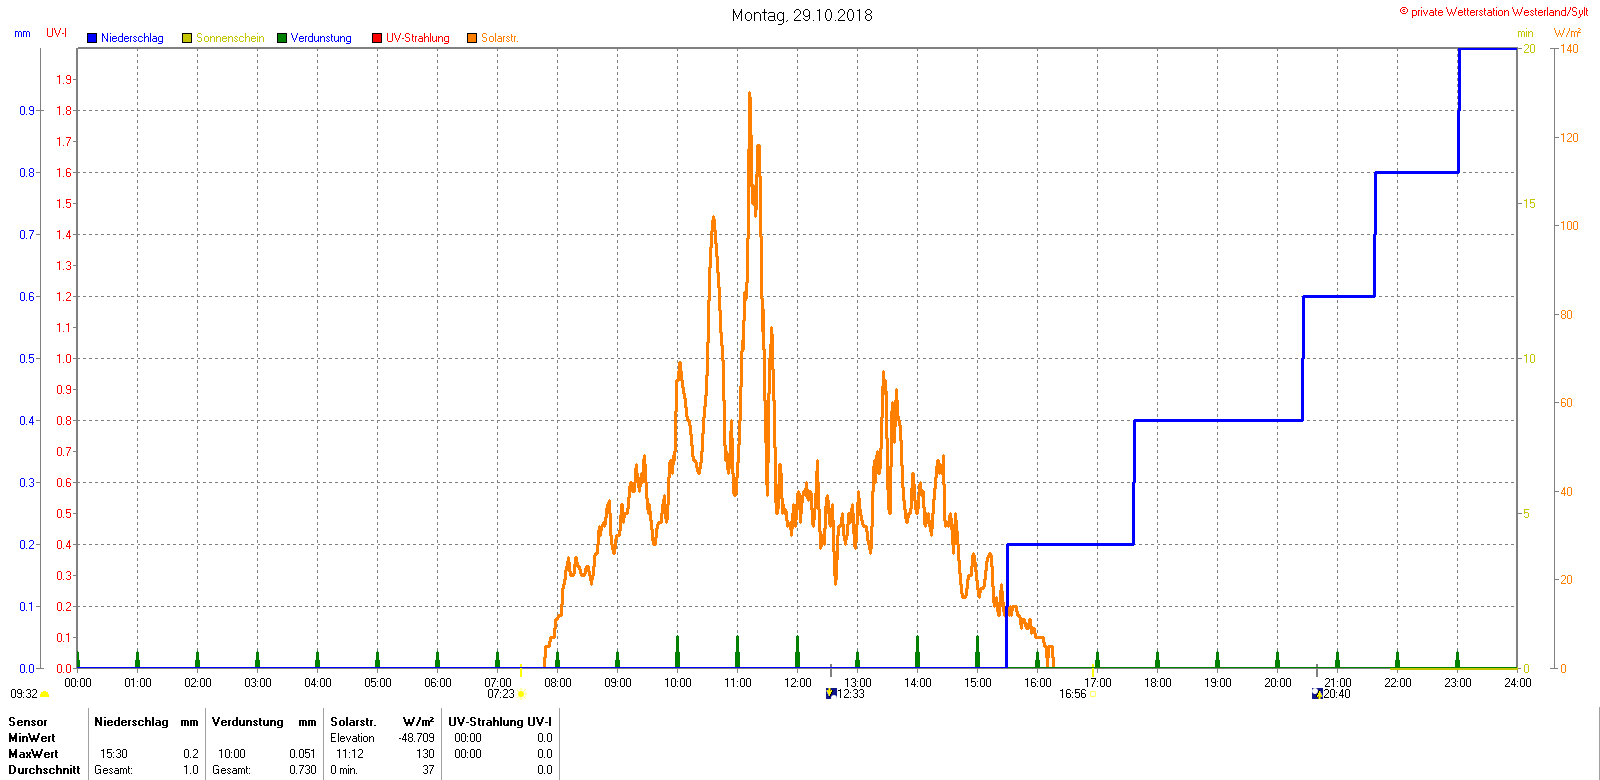Click the 15:00 time axis label
The image size is (1600, 780).
(x=978, y=683)
